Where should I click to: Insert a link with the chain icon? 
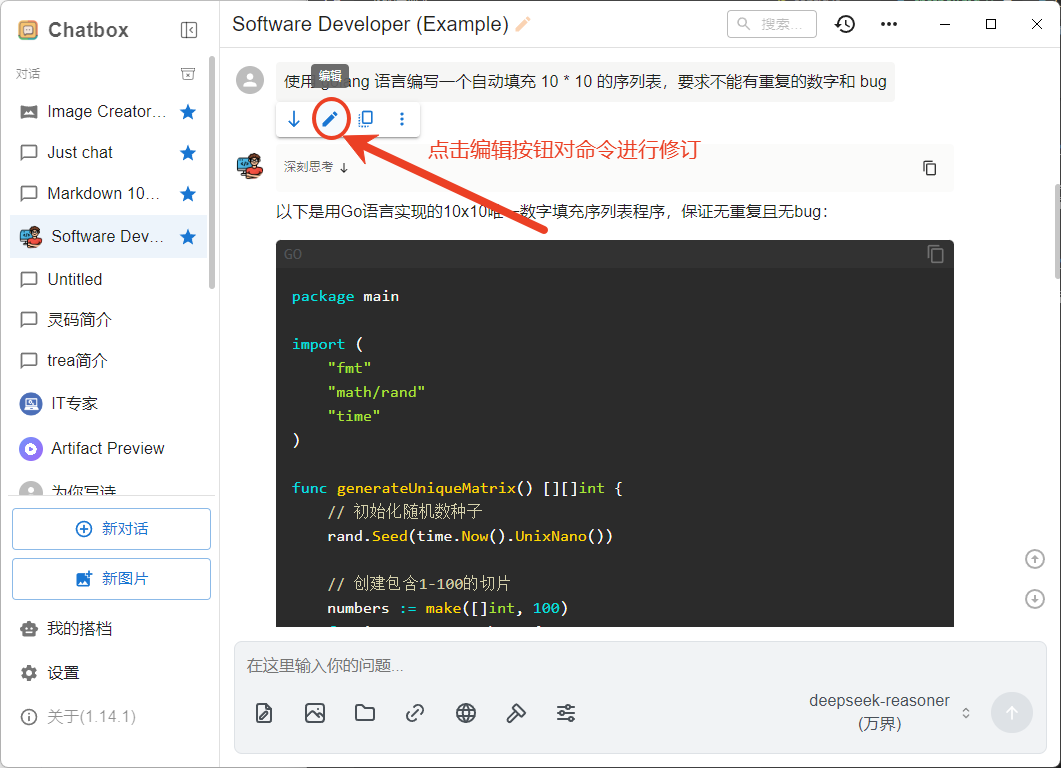click(415, 713)
